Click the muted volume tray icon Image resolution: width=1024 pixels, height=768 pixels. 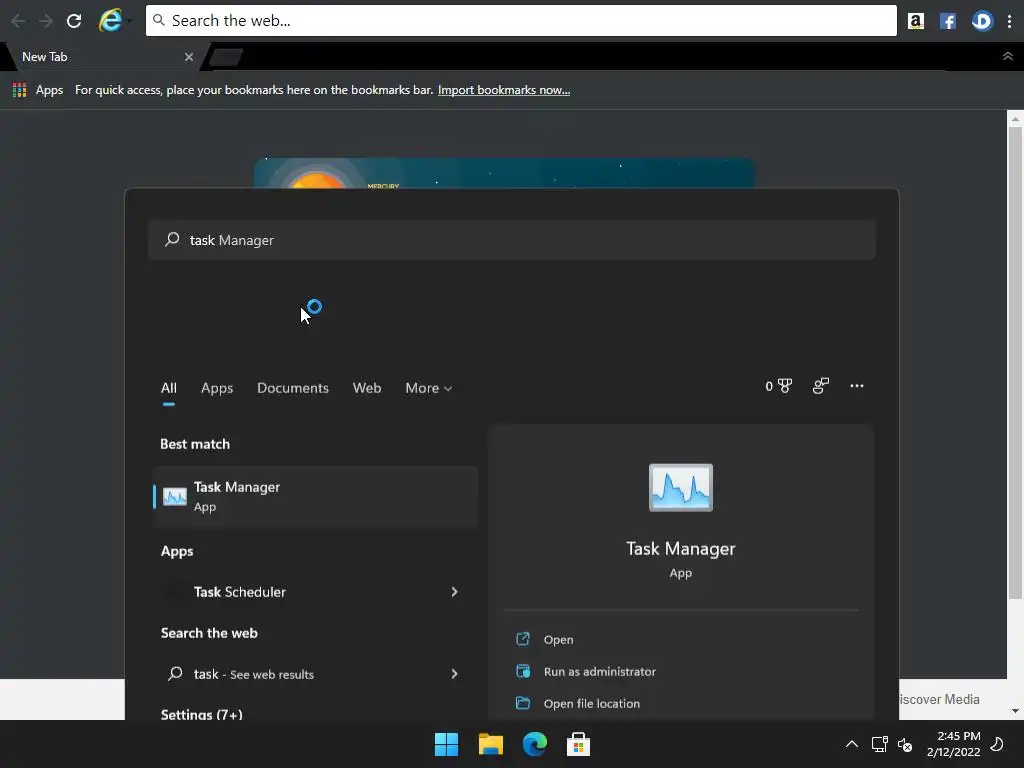pyautogui.click(x=905, y=744)
